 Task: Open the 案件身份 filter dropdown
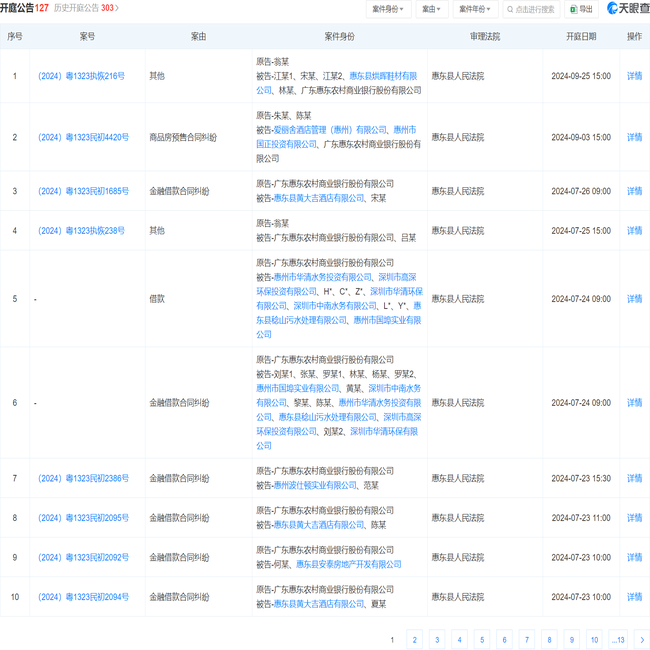coord(388,9)
